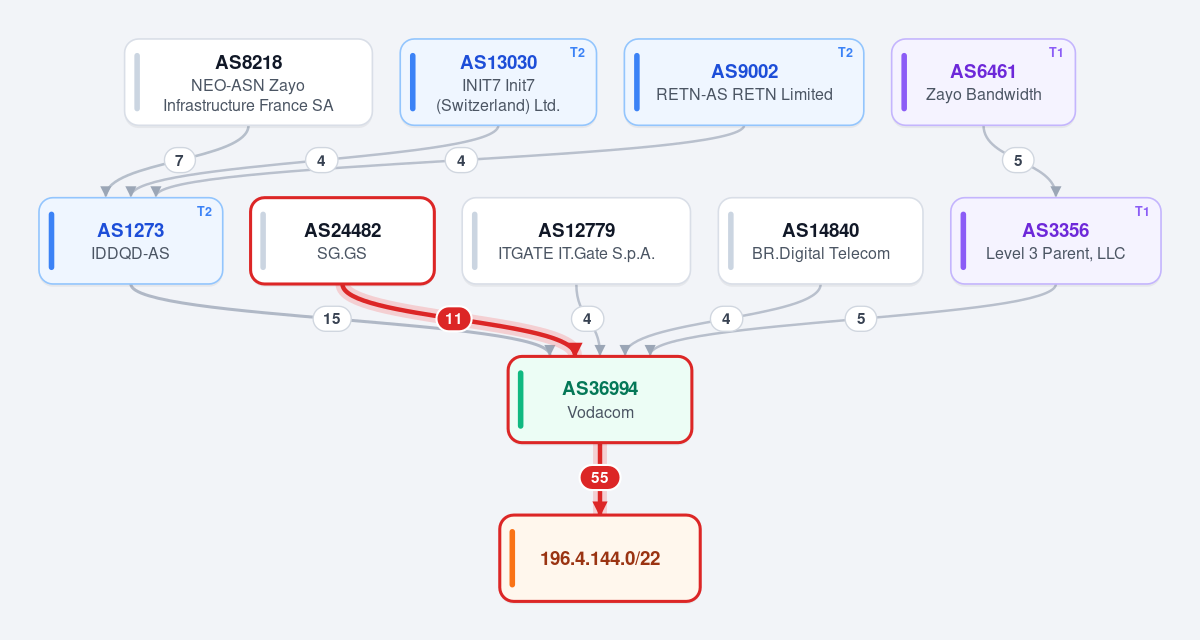The width and height of the screenshot is (1200, 640).
Task: Open the AS9002 RETN Limited node
Action: click(x=744, y=82)
